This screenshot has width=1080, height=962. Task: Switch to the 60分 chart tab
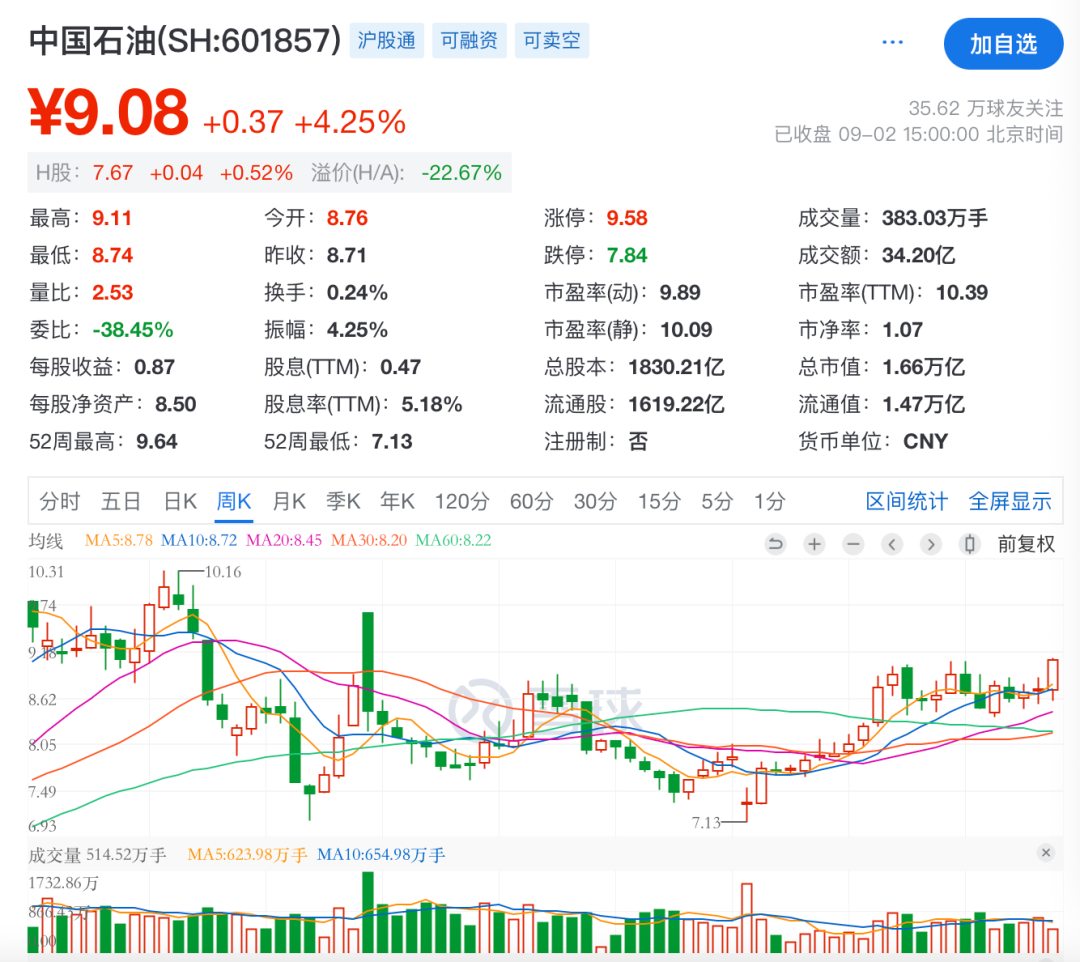coord(531,501)
